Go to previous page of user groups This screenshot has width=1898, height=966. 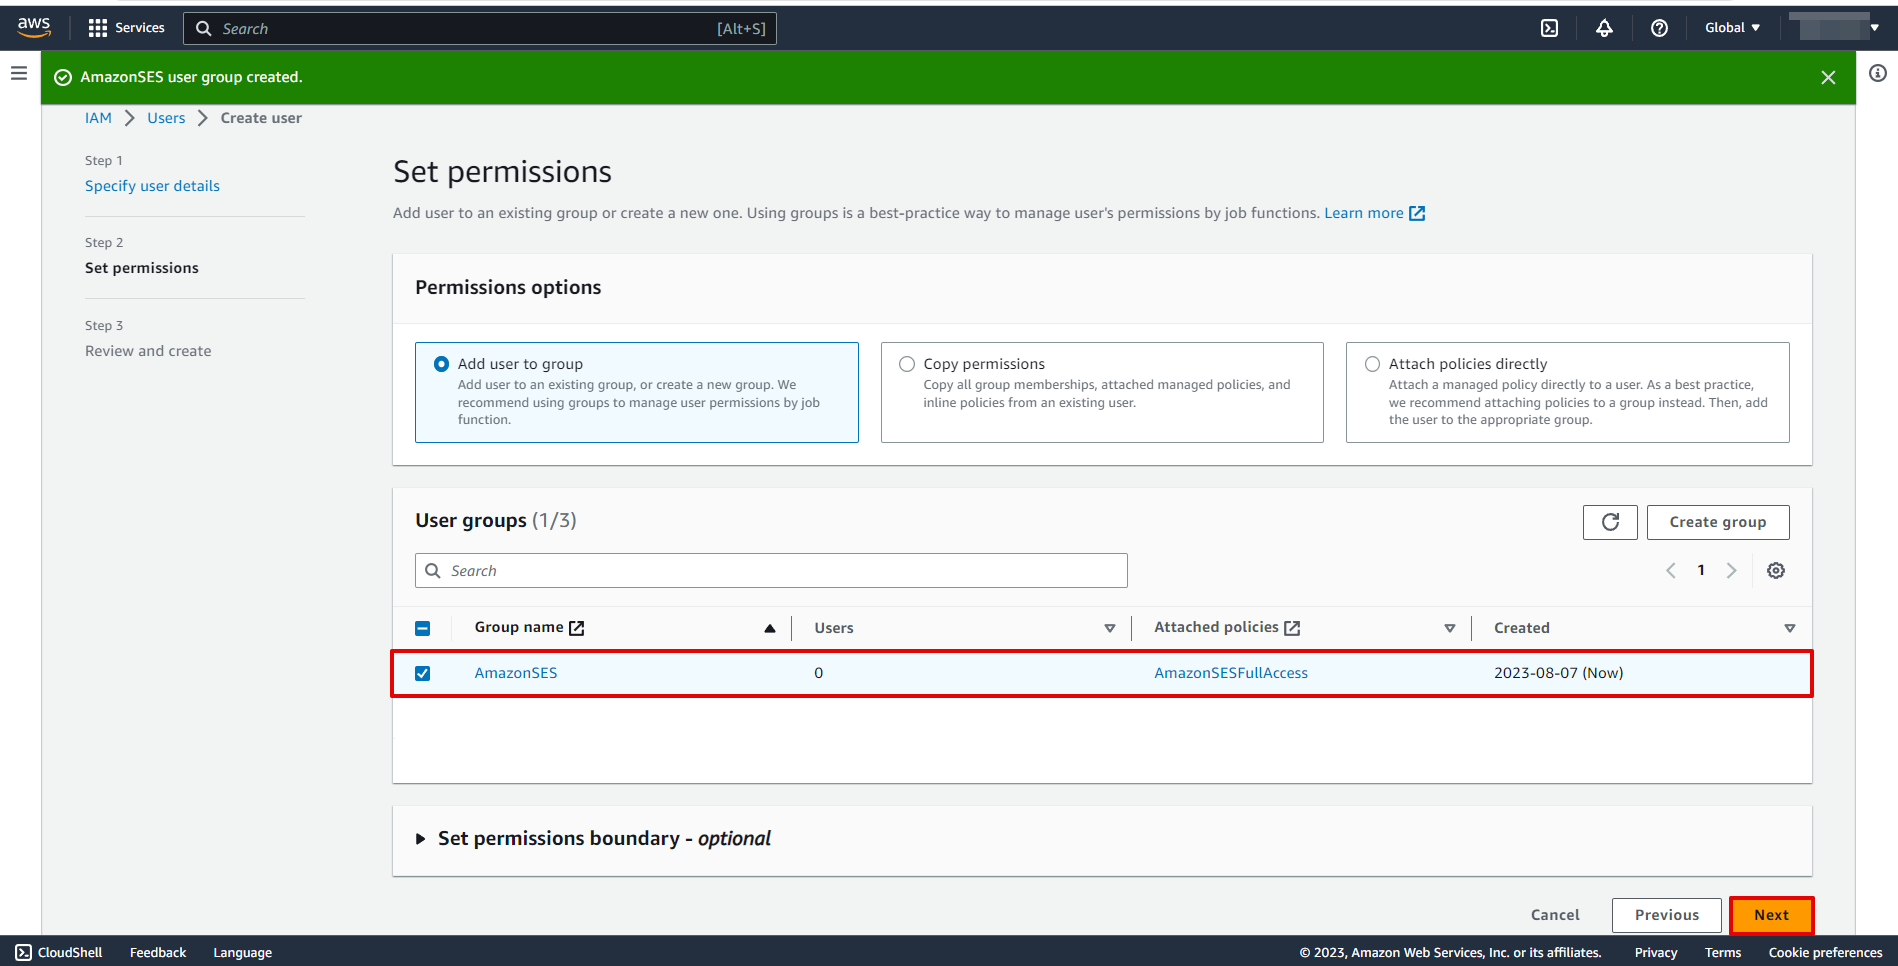(1671, 570)
